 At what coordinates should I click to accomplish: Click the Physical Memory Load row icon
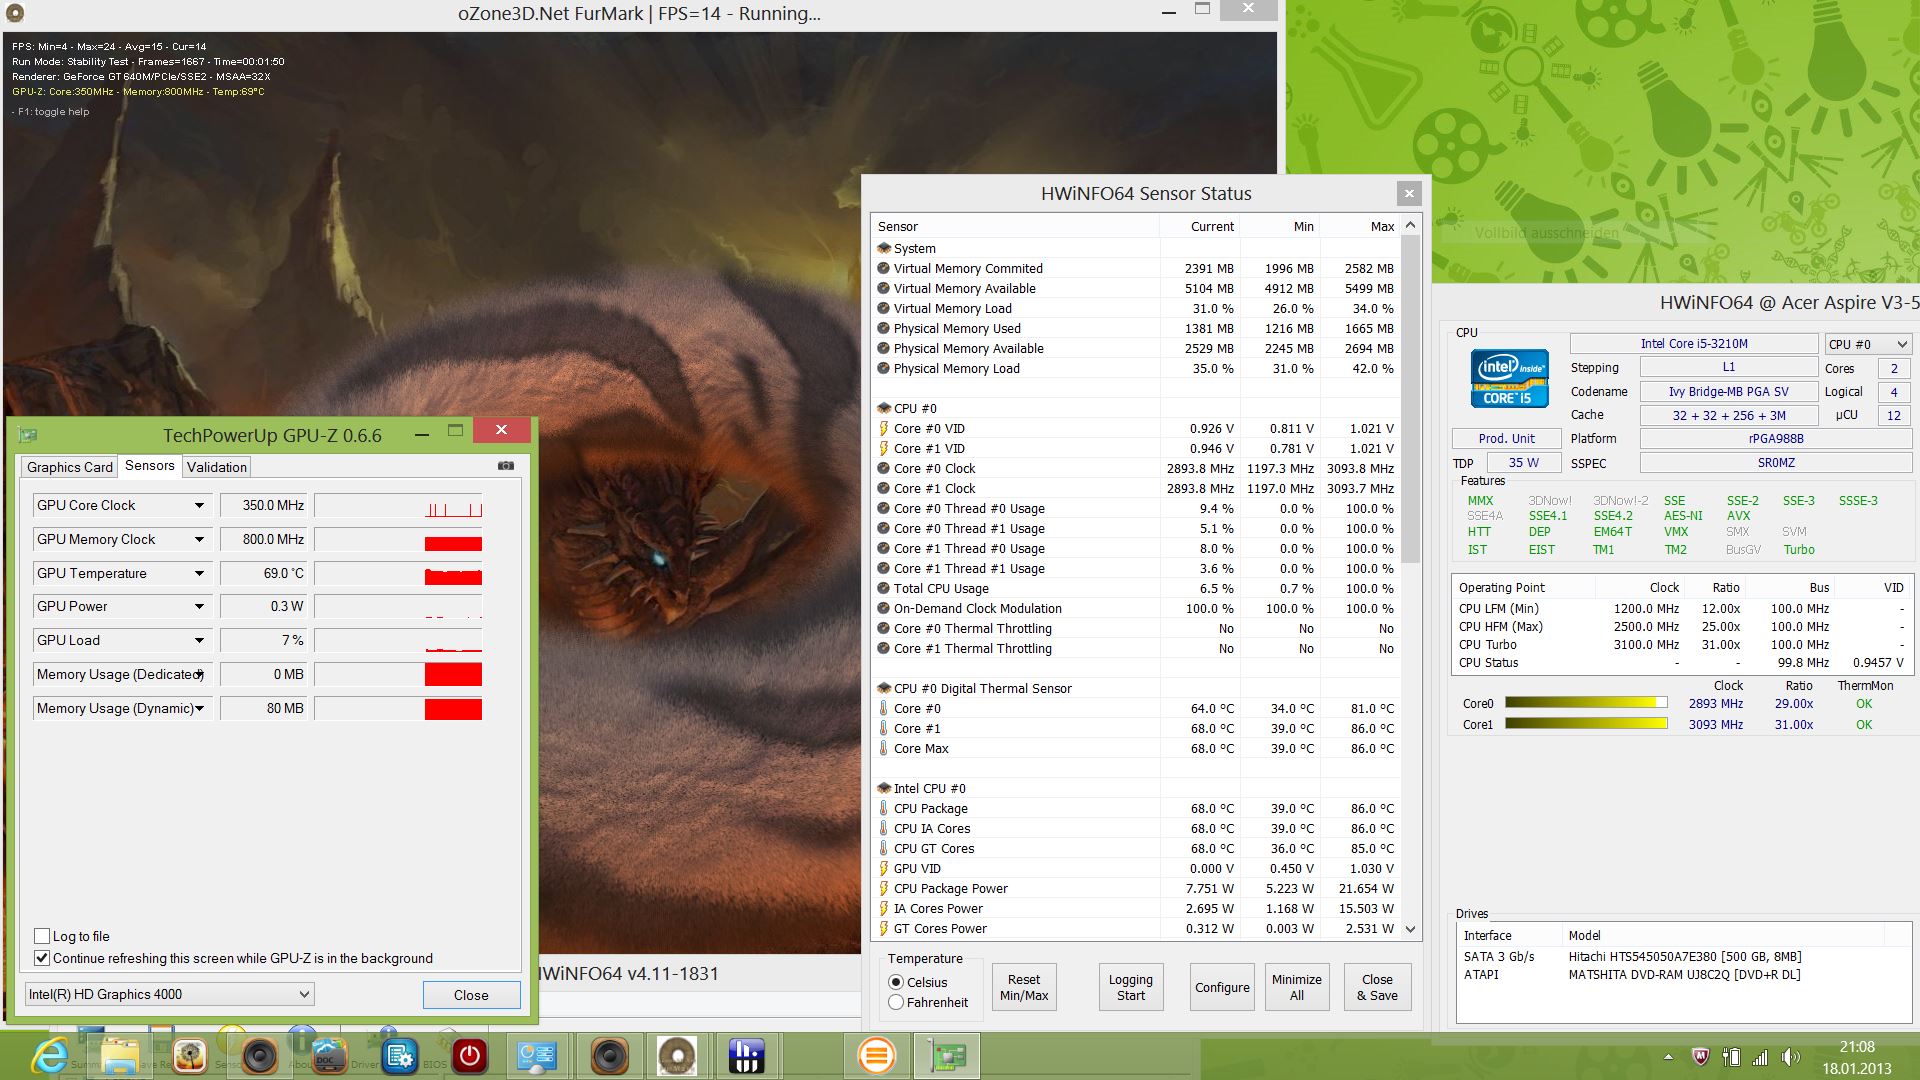pyautogui.click(x=883, y=368)
